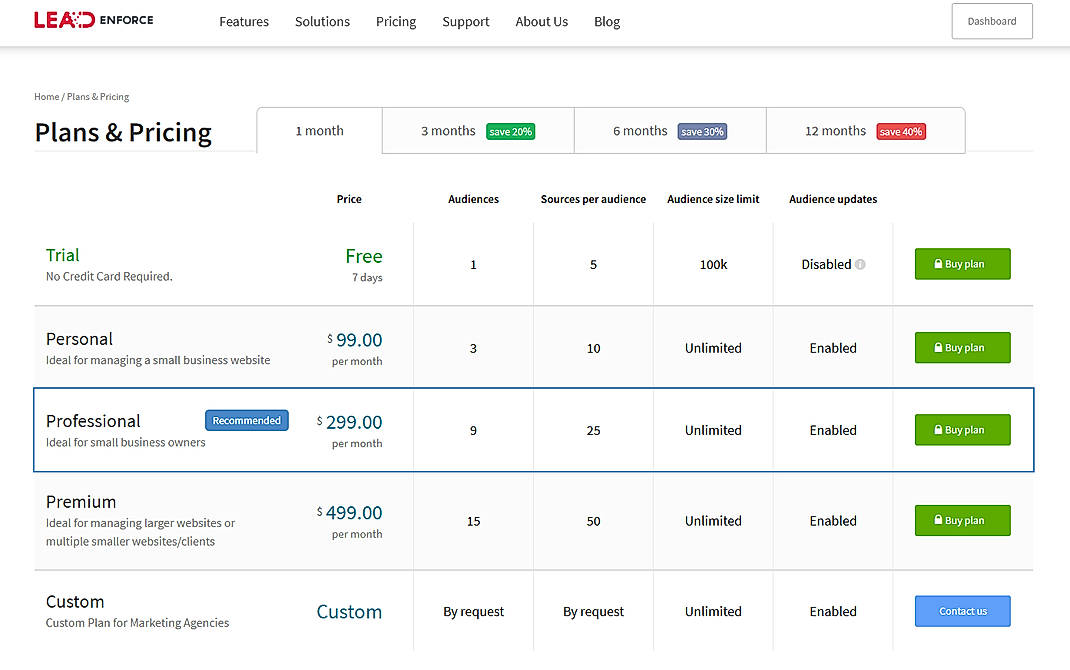The width and height of the screenshot is (1070, 670).
Task: Click the Trial plan name
Action: [x=62, y=254]
